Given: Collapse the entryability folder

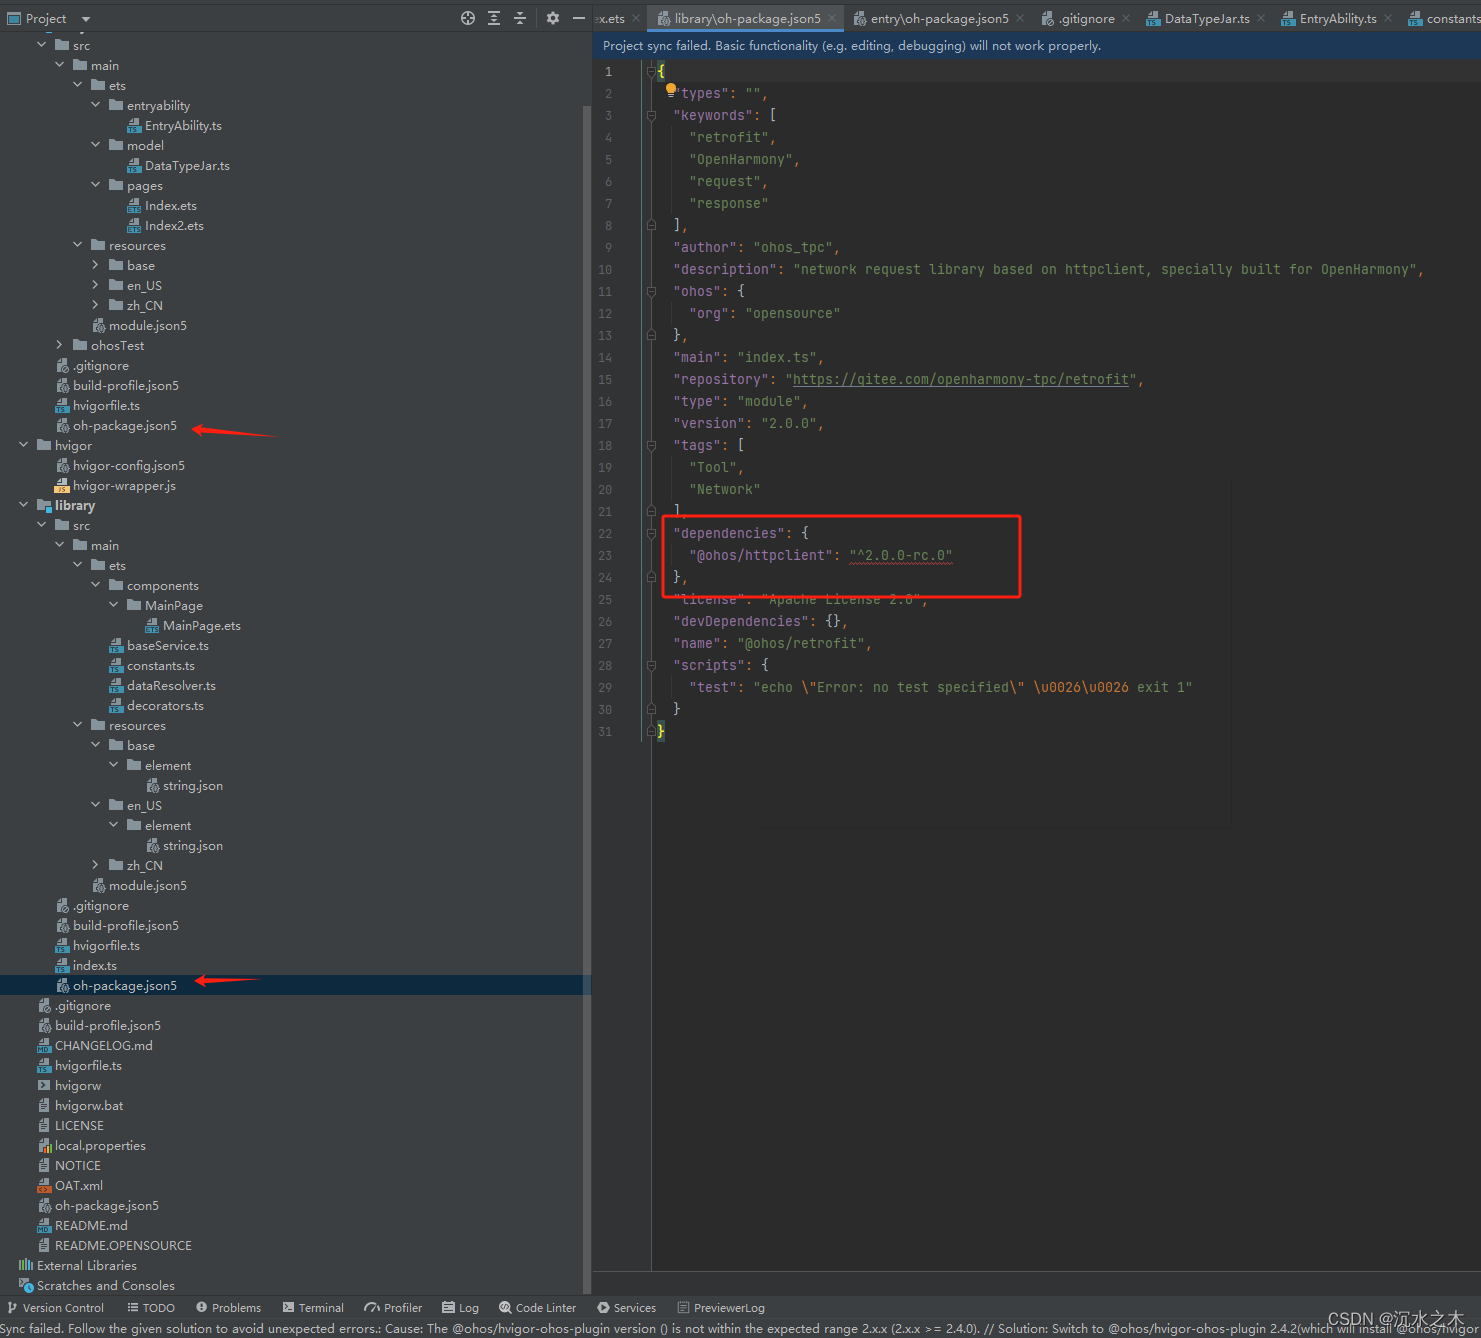Looking at the screenshot, I should pos(96,105).
